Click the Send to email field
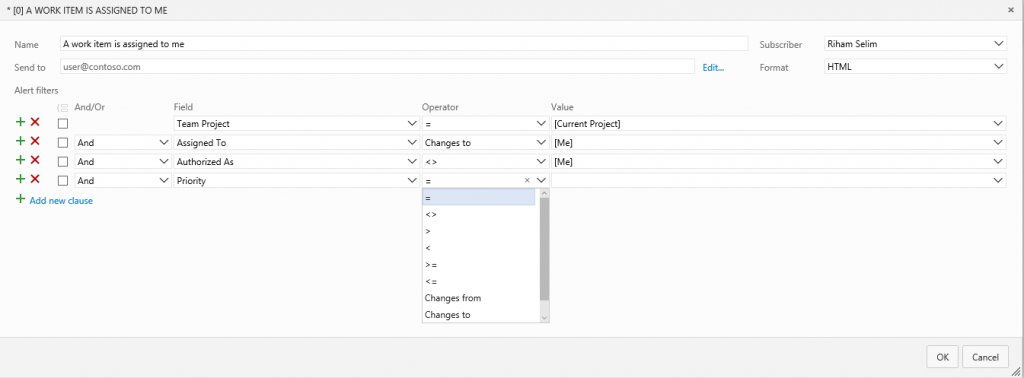Viewport: 1024px width, 378px height. (x=377, y=67)
